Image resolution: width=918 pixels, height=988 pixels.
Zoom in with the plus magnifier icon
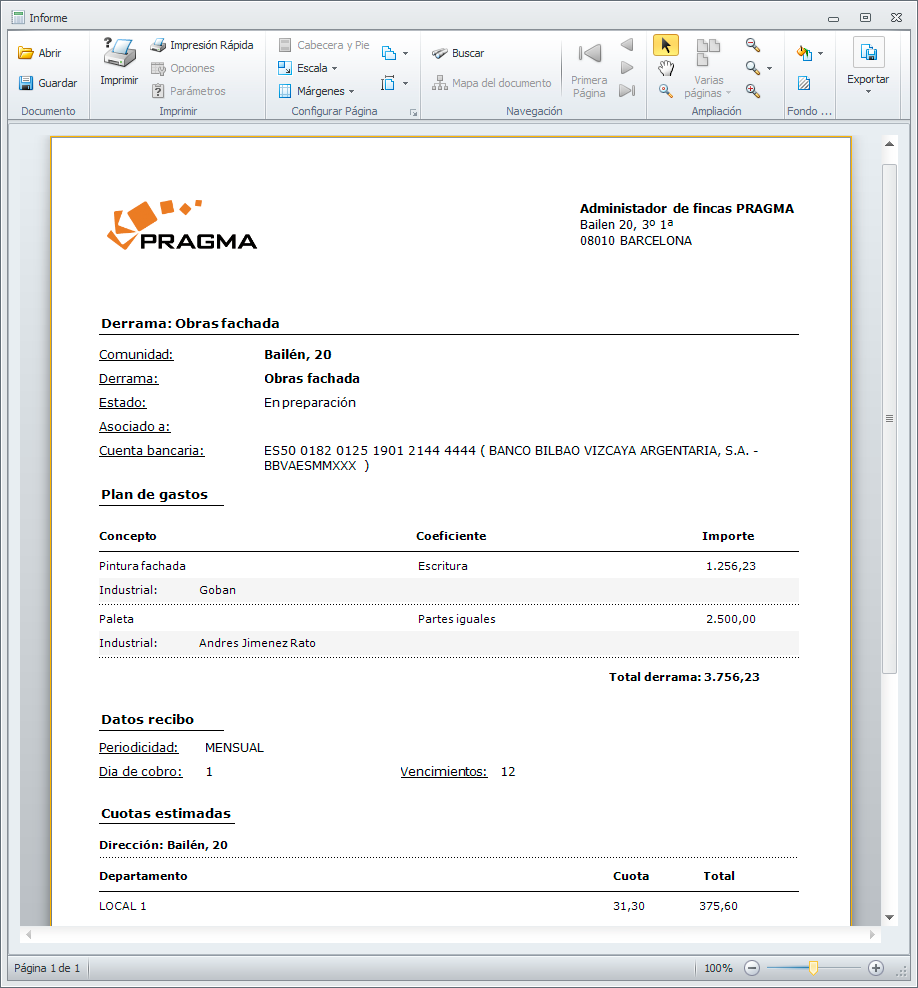(753, 91)
